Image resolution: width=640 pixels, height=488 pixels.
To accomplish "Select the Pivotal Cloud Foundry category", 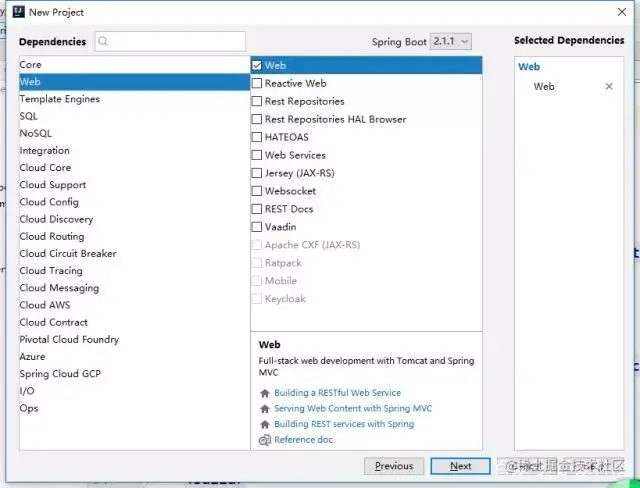I will point(134,339).
